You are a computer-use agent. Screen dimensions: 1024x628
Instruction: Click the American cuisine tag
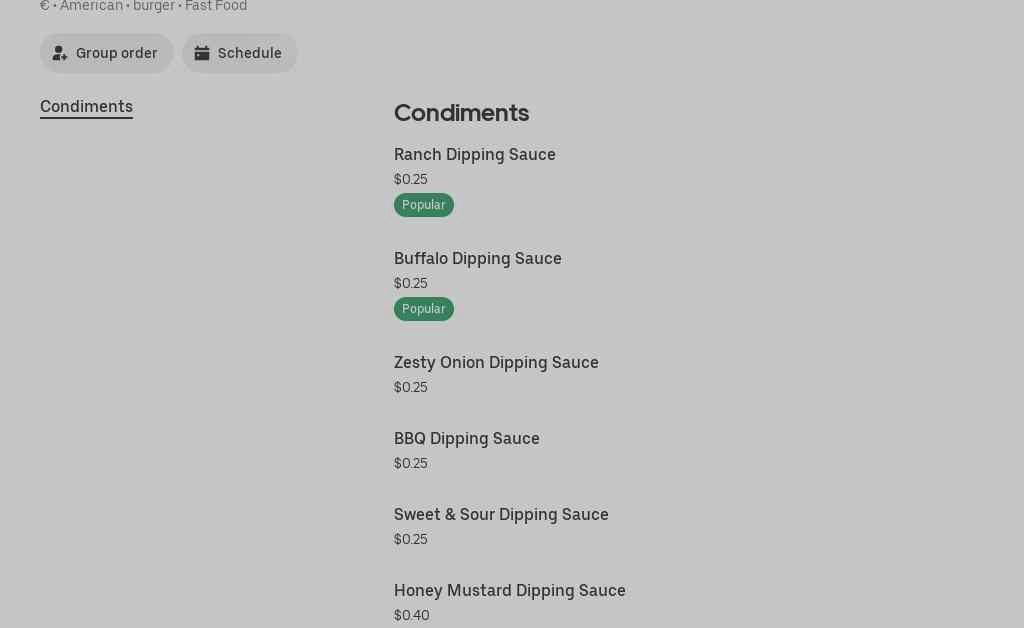91,6
